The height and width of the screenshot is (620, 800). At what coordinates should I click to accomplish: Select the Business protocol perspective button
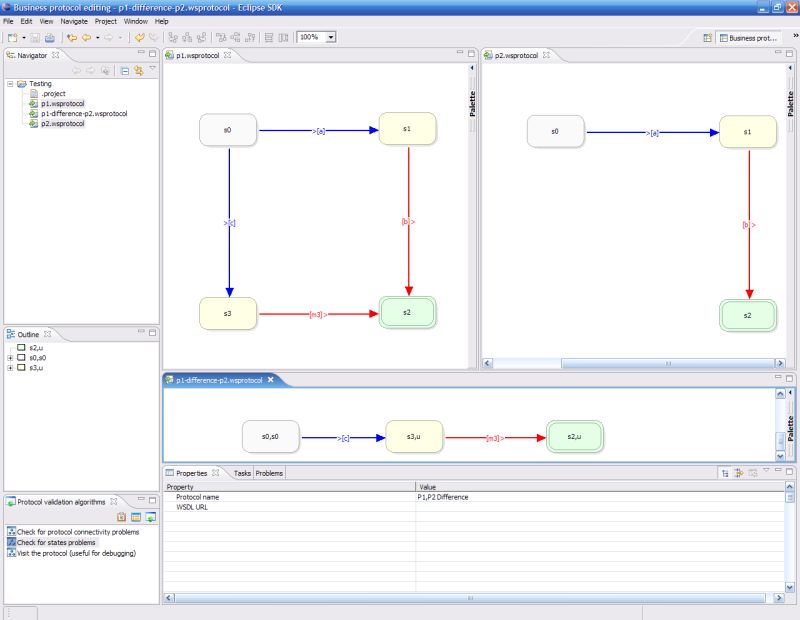click(748, 38)
